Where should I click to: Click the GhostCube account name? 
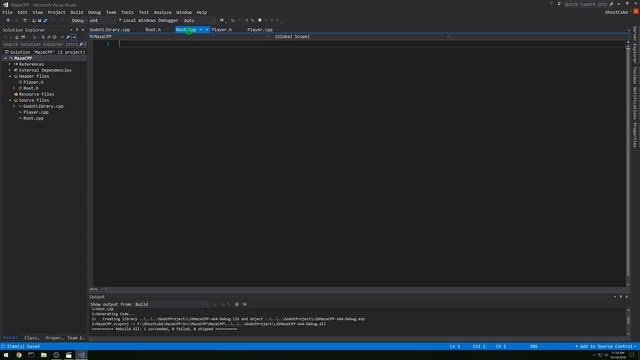click(616, 12)
